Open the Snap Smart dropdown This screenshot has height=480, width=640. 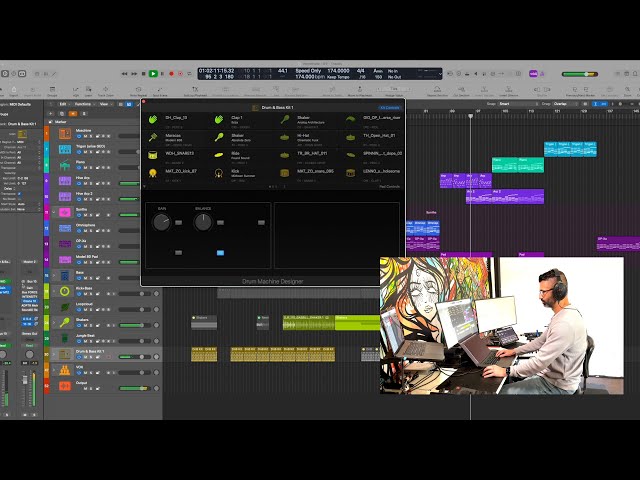click(x=518, y=104)
